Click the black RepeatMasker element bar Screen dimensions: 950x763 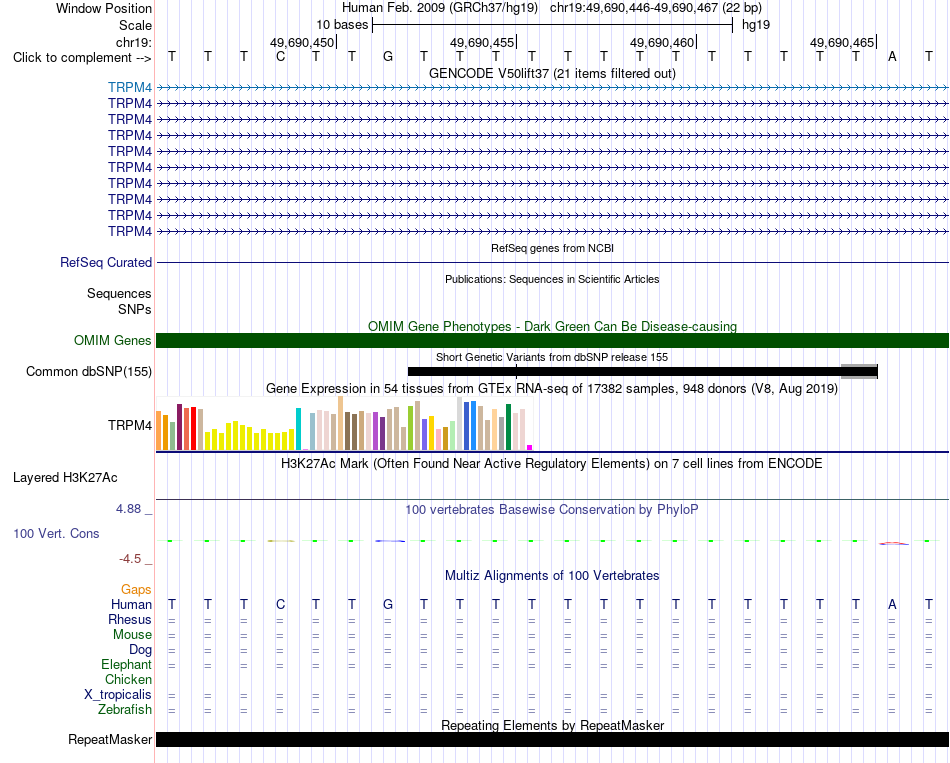click(552, 739)
